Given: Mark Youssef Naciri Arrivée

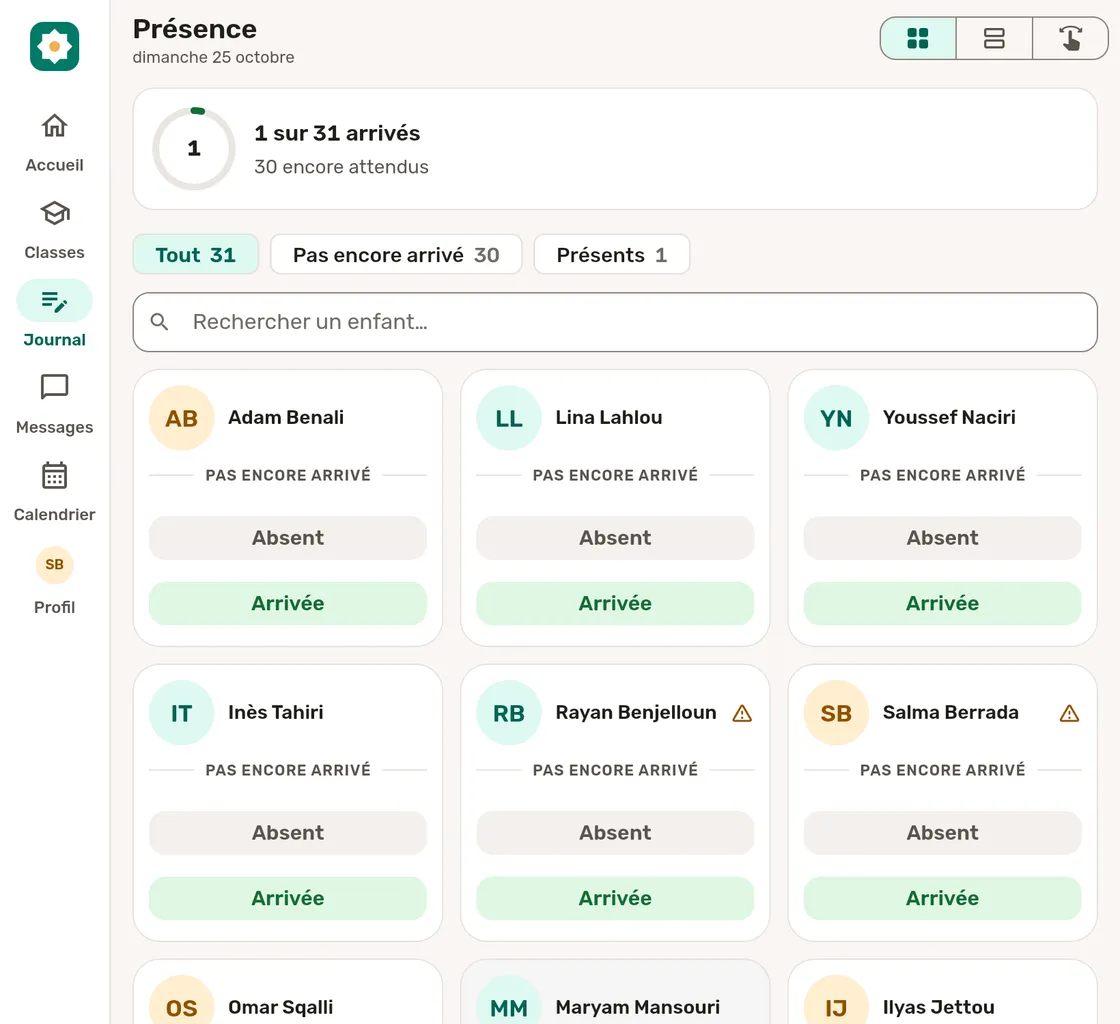Looking at the screenshot, I should point(943,603).
